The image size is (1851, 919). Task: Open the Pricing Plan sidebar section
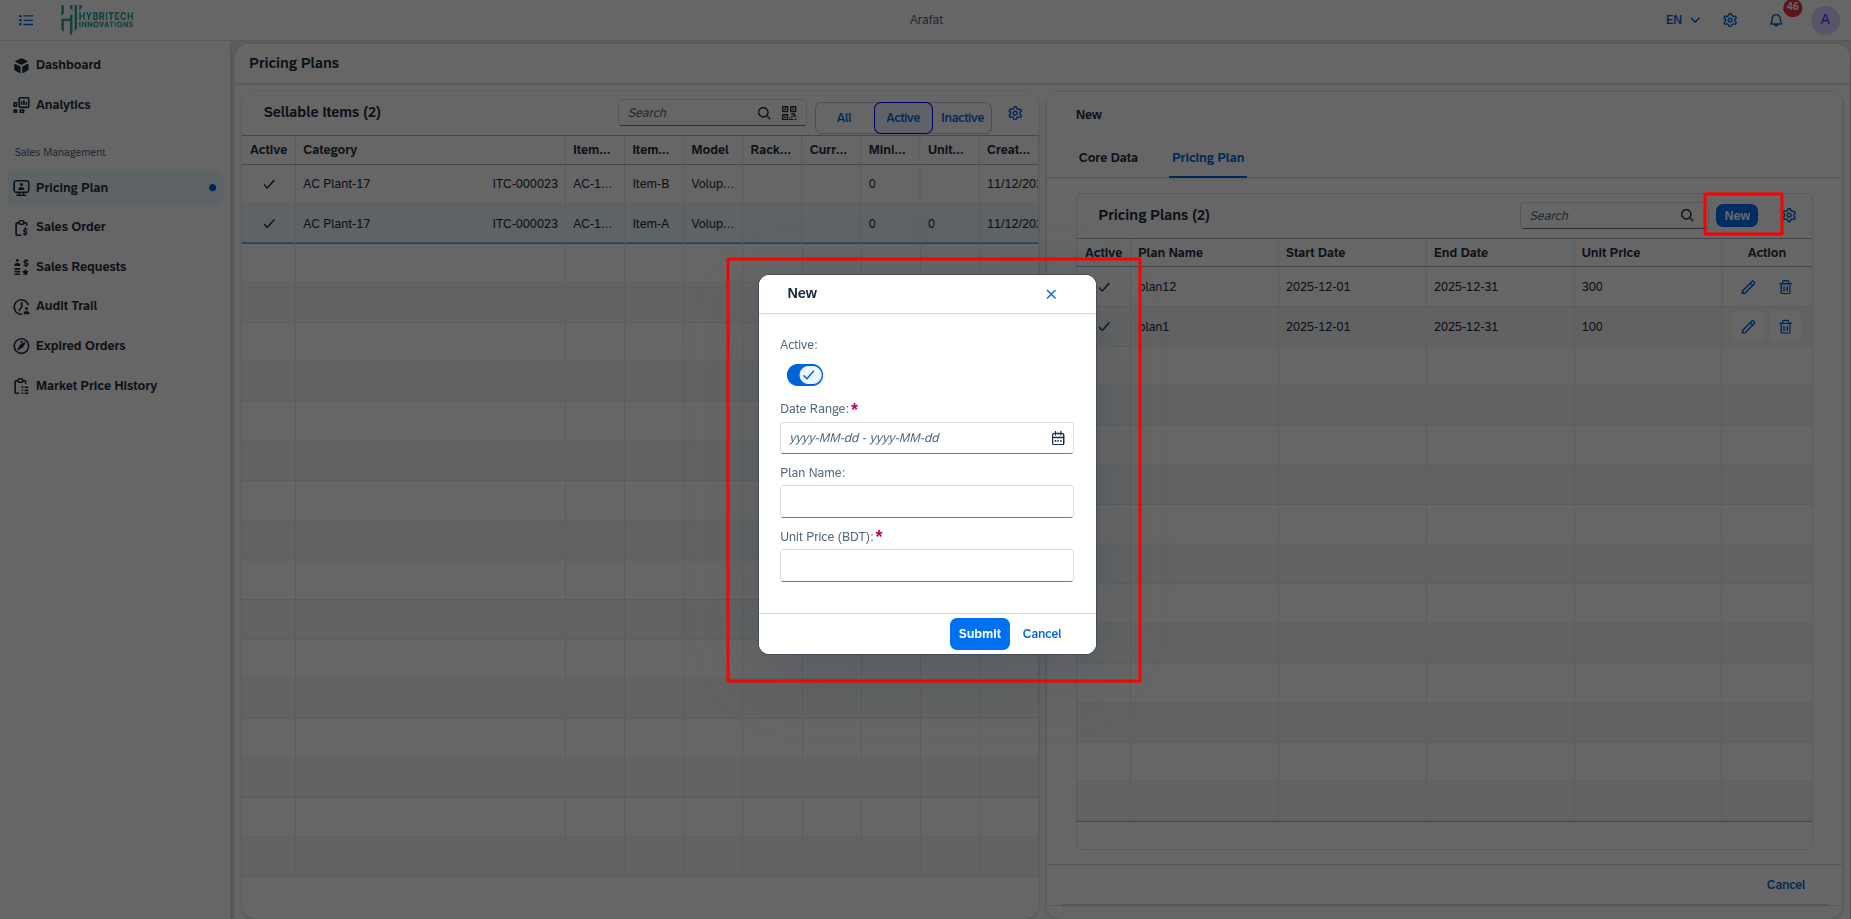71,187
